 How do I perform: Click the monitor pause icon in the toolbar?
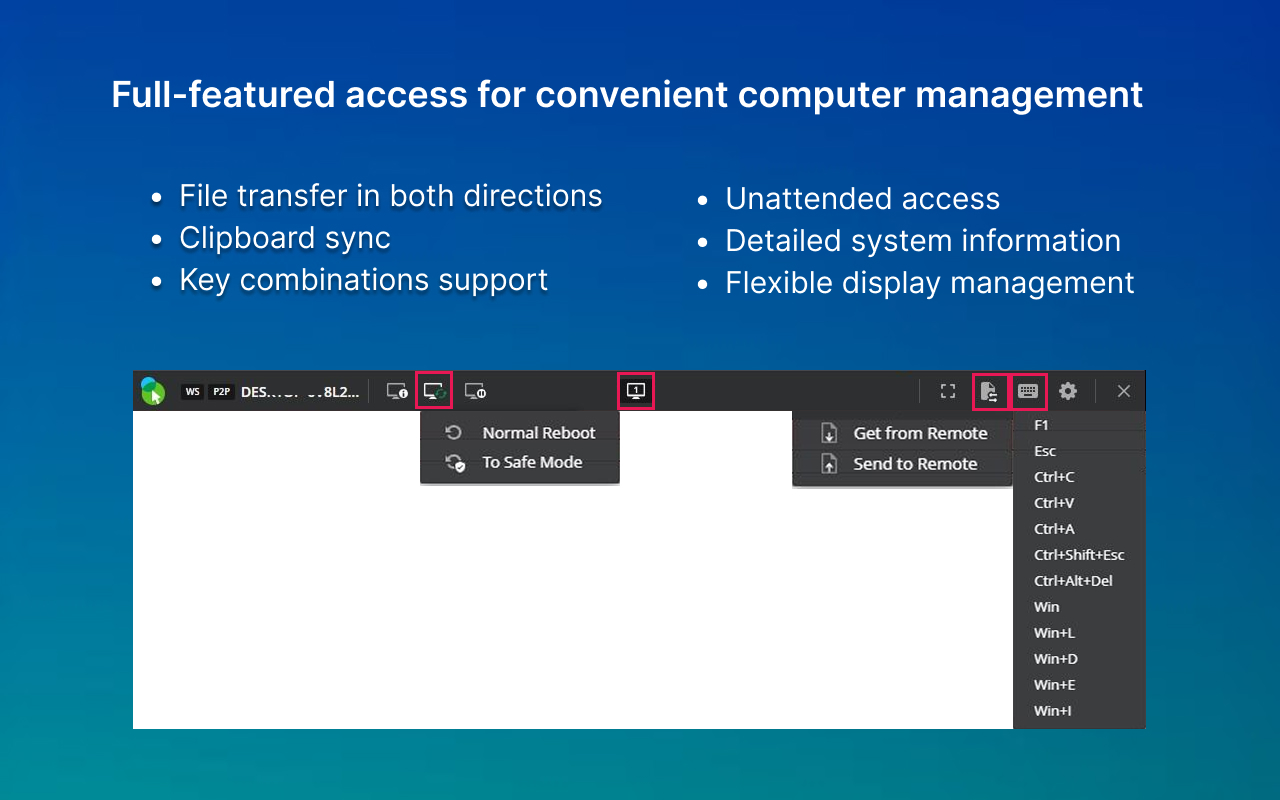tap(475, 391)
